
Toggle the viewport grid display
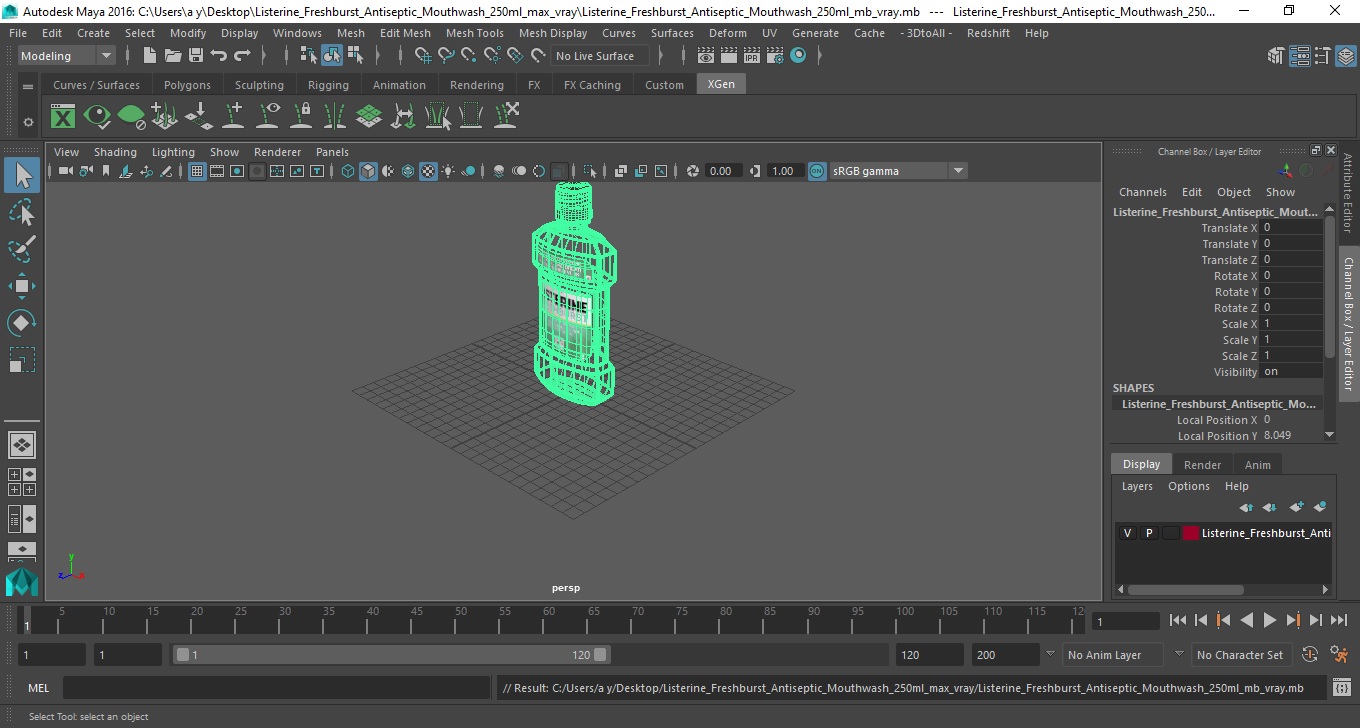[x=197, y=171]
